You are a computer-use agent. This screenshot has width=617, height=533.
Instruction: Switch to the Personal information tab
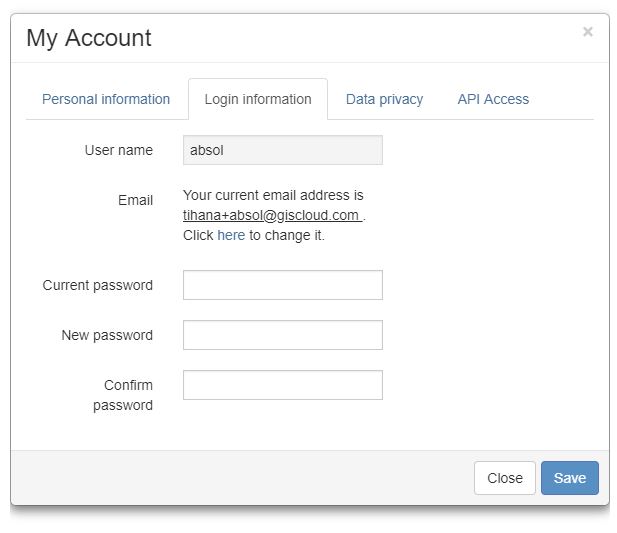(x=106, y=99)
